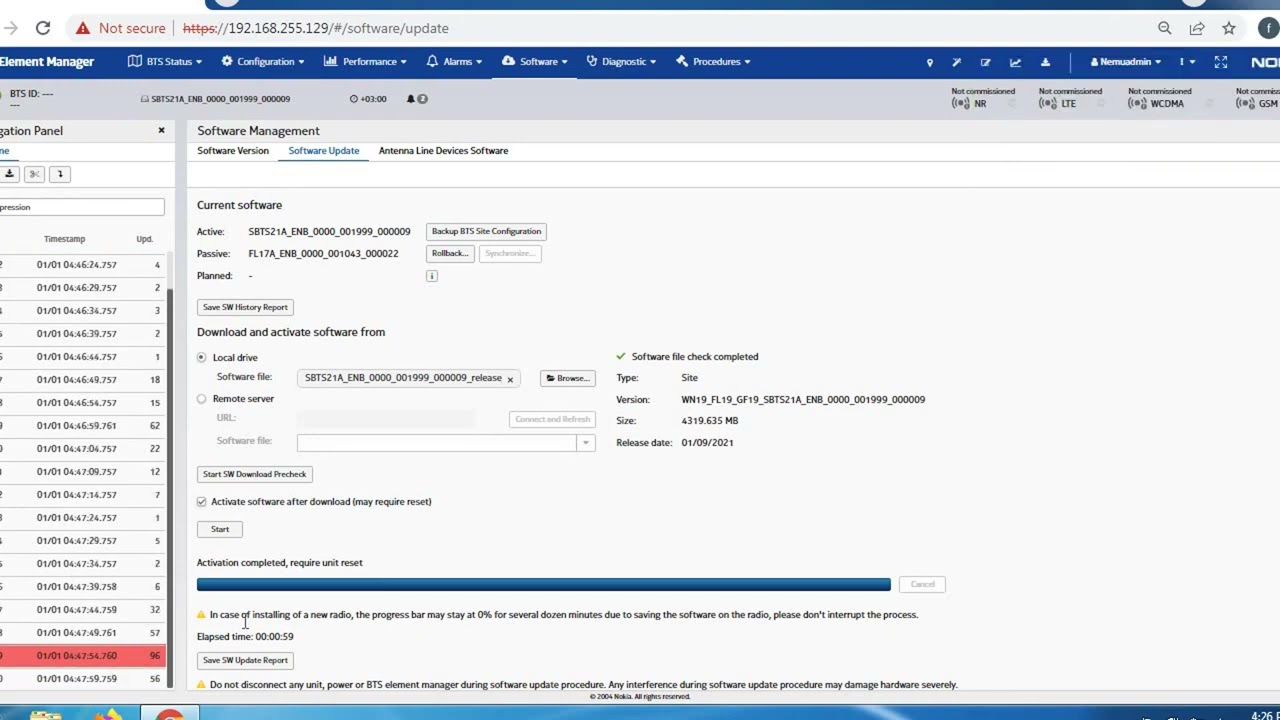
Task: Open the Alarms dropdown menu
Action: pos(454,62)
